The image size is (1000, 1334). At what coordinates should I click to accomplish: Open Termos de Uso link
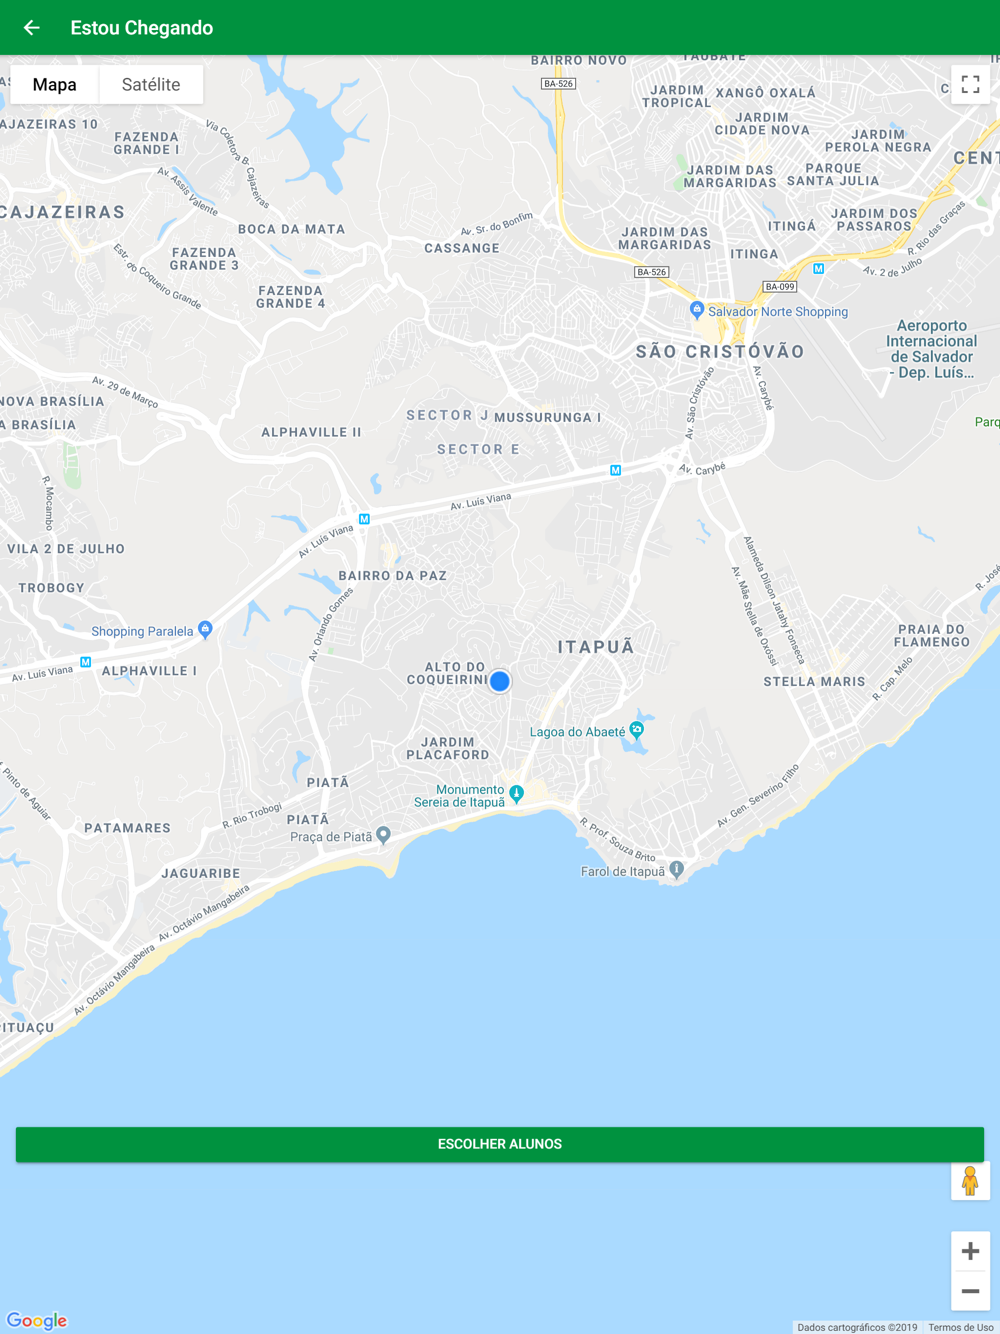point(960,1327)
